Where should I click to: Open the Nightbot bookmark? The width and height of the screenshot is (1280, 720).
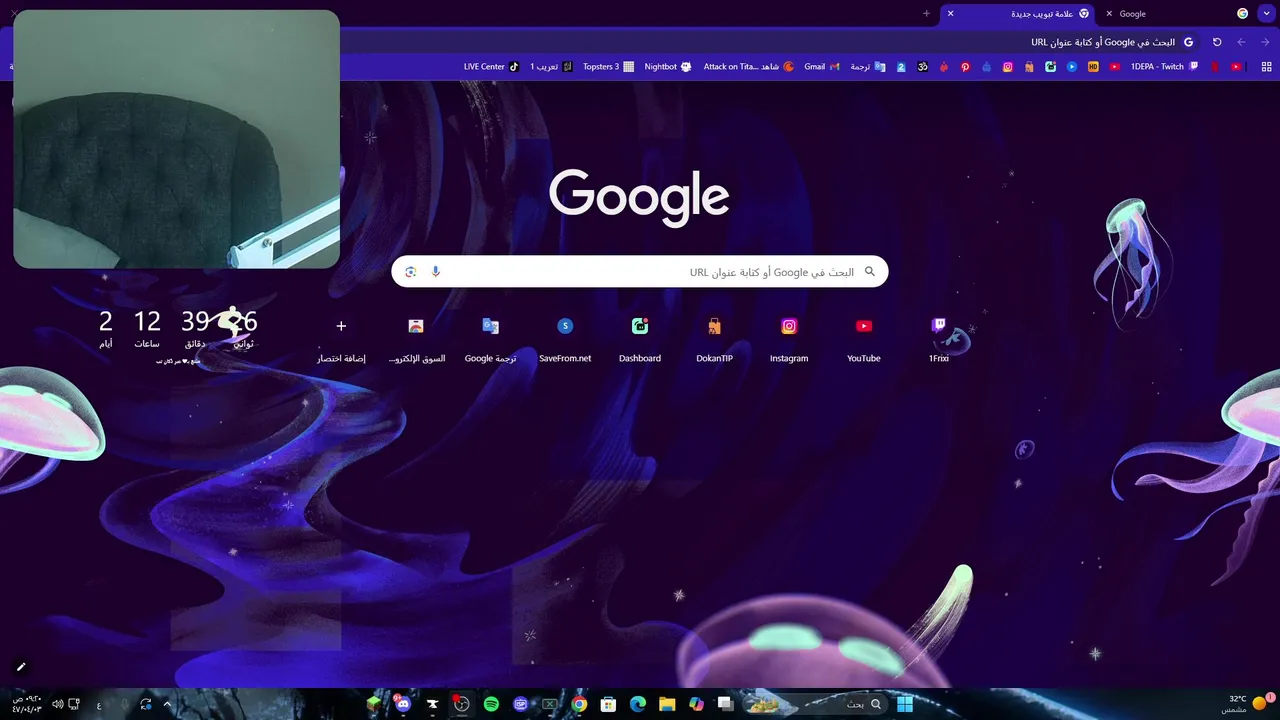[667, 67]
